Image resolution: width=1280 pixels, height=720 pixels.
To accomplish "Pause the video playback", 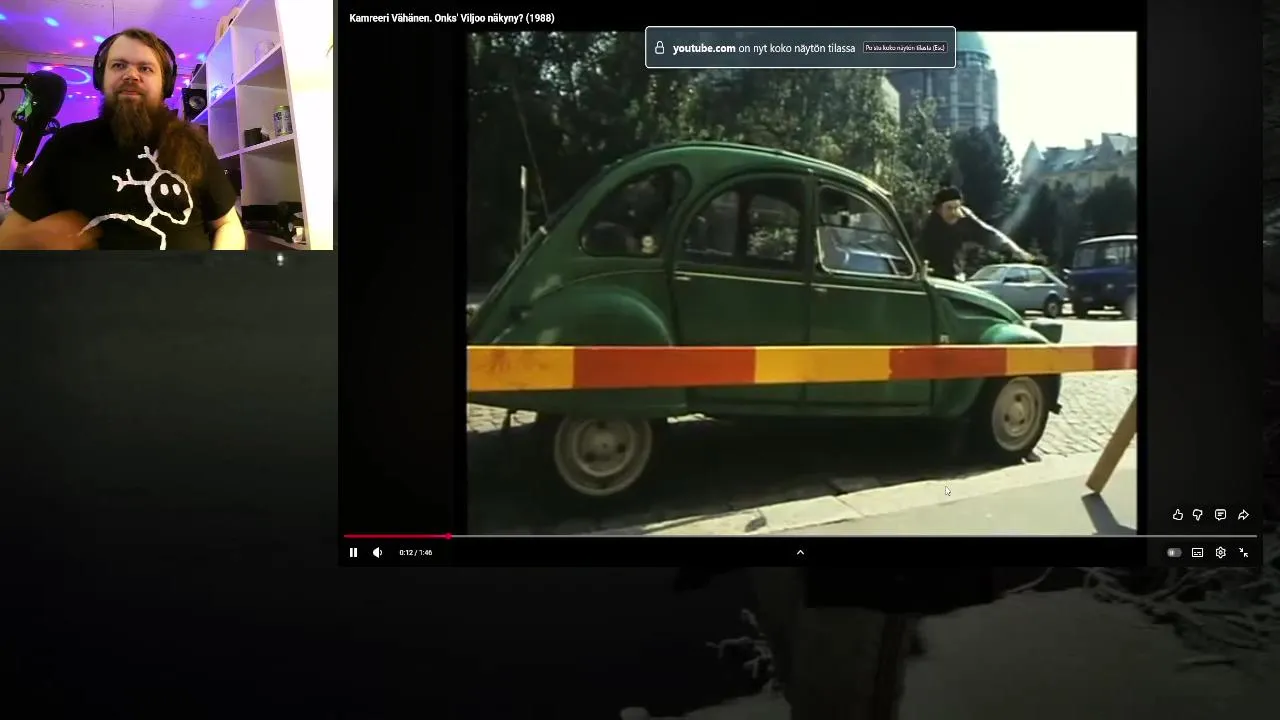I will (x=353, y=552).
